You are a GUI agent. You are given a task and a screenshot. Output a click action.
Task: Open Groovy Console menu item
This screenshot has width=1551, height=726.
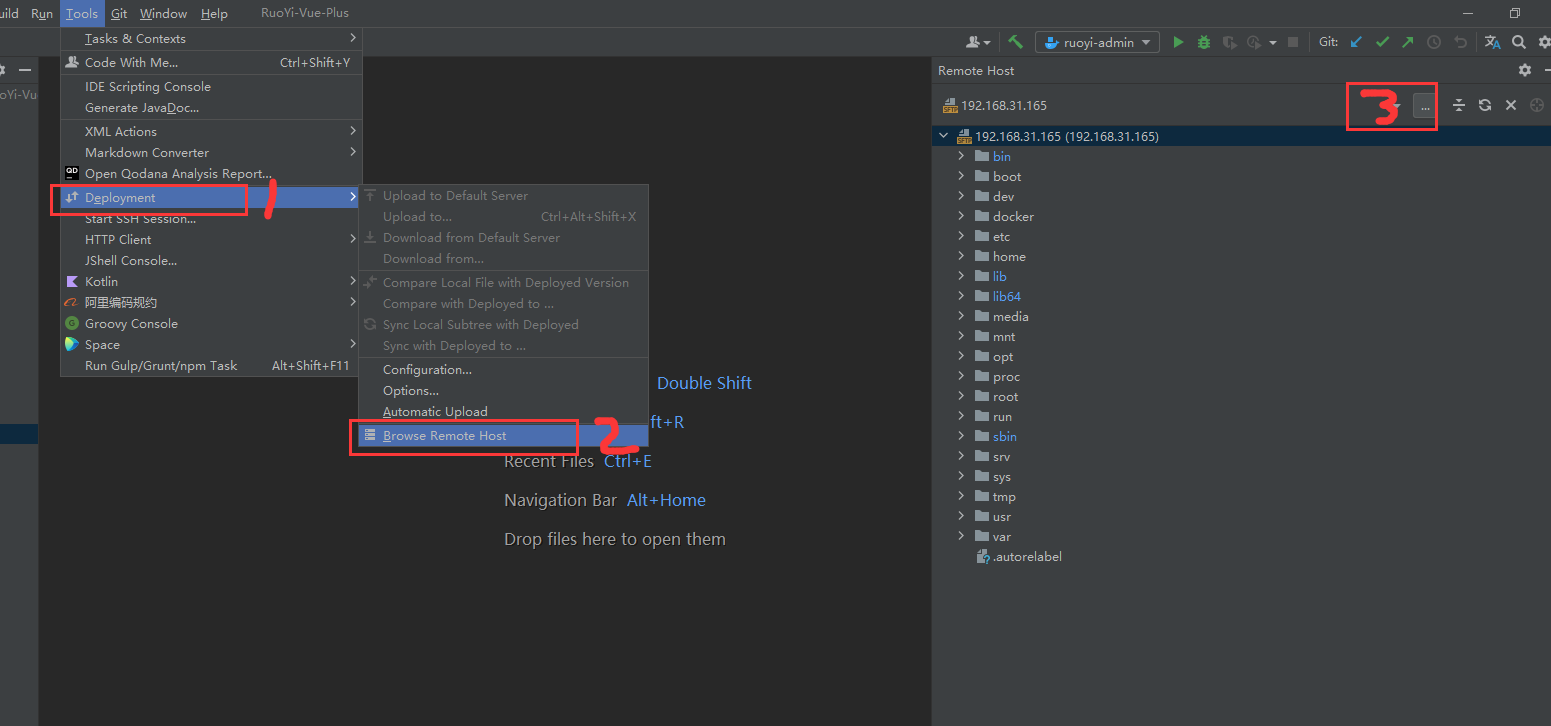tap(210, 323)
